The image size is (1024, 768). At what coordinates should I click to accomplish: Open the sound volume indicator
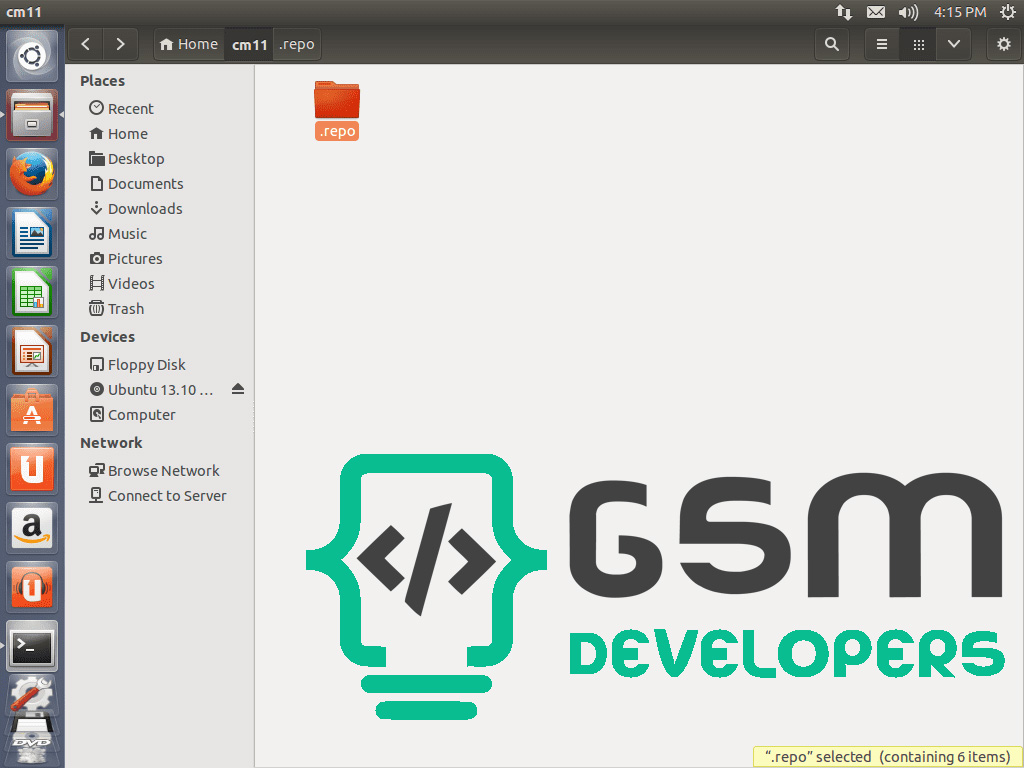[908, 12]
